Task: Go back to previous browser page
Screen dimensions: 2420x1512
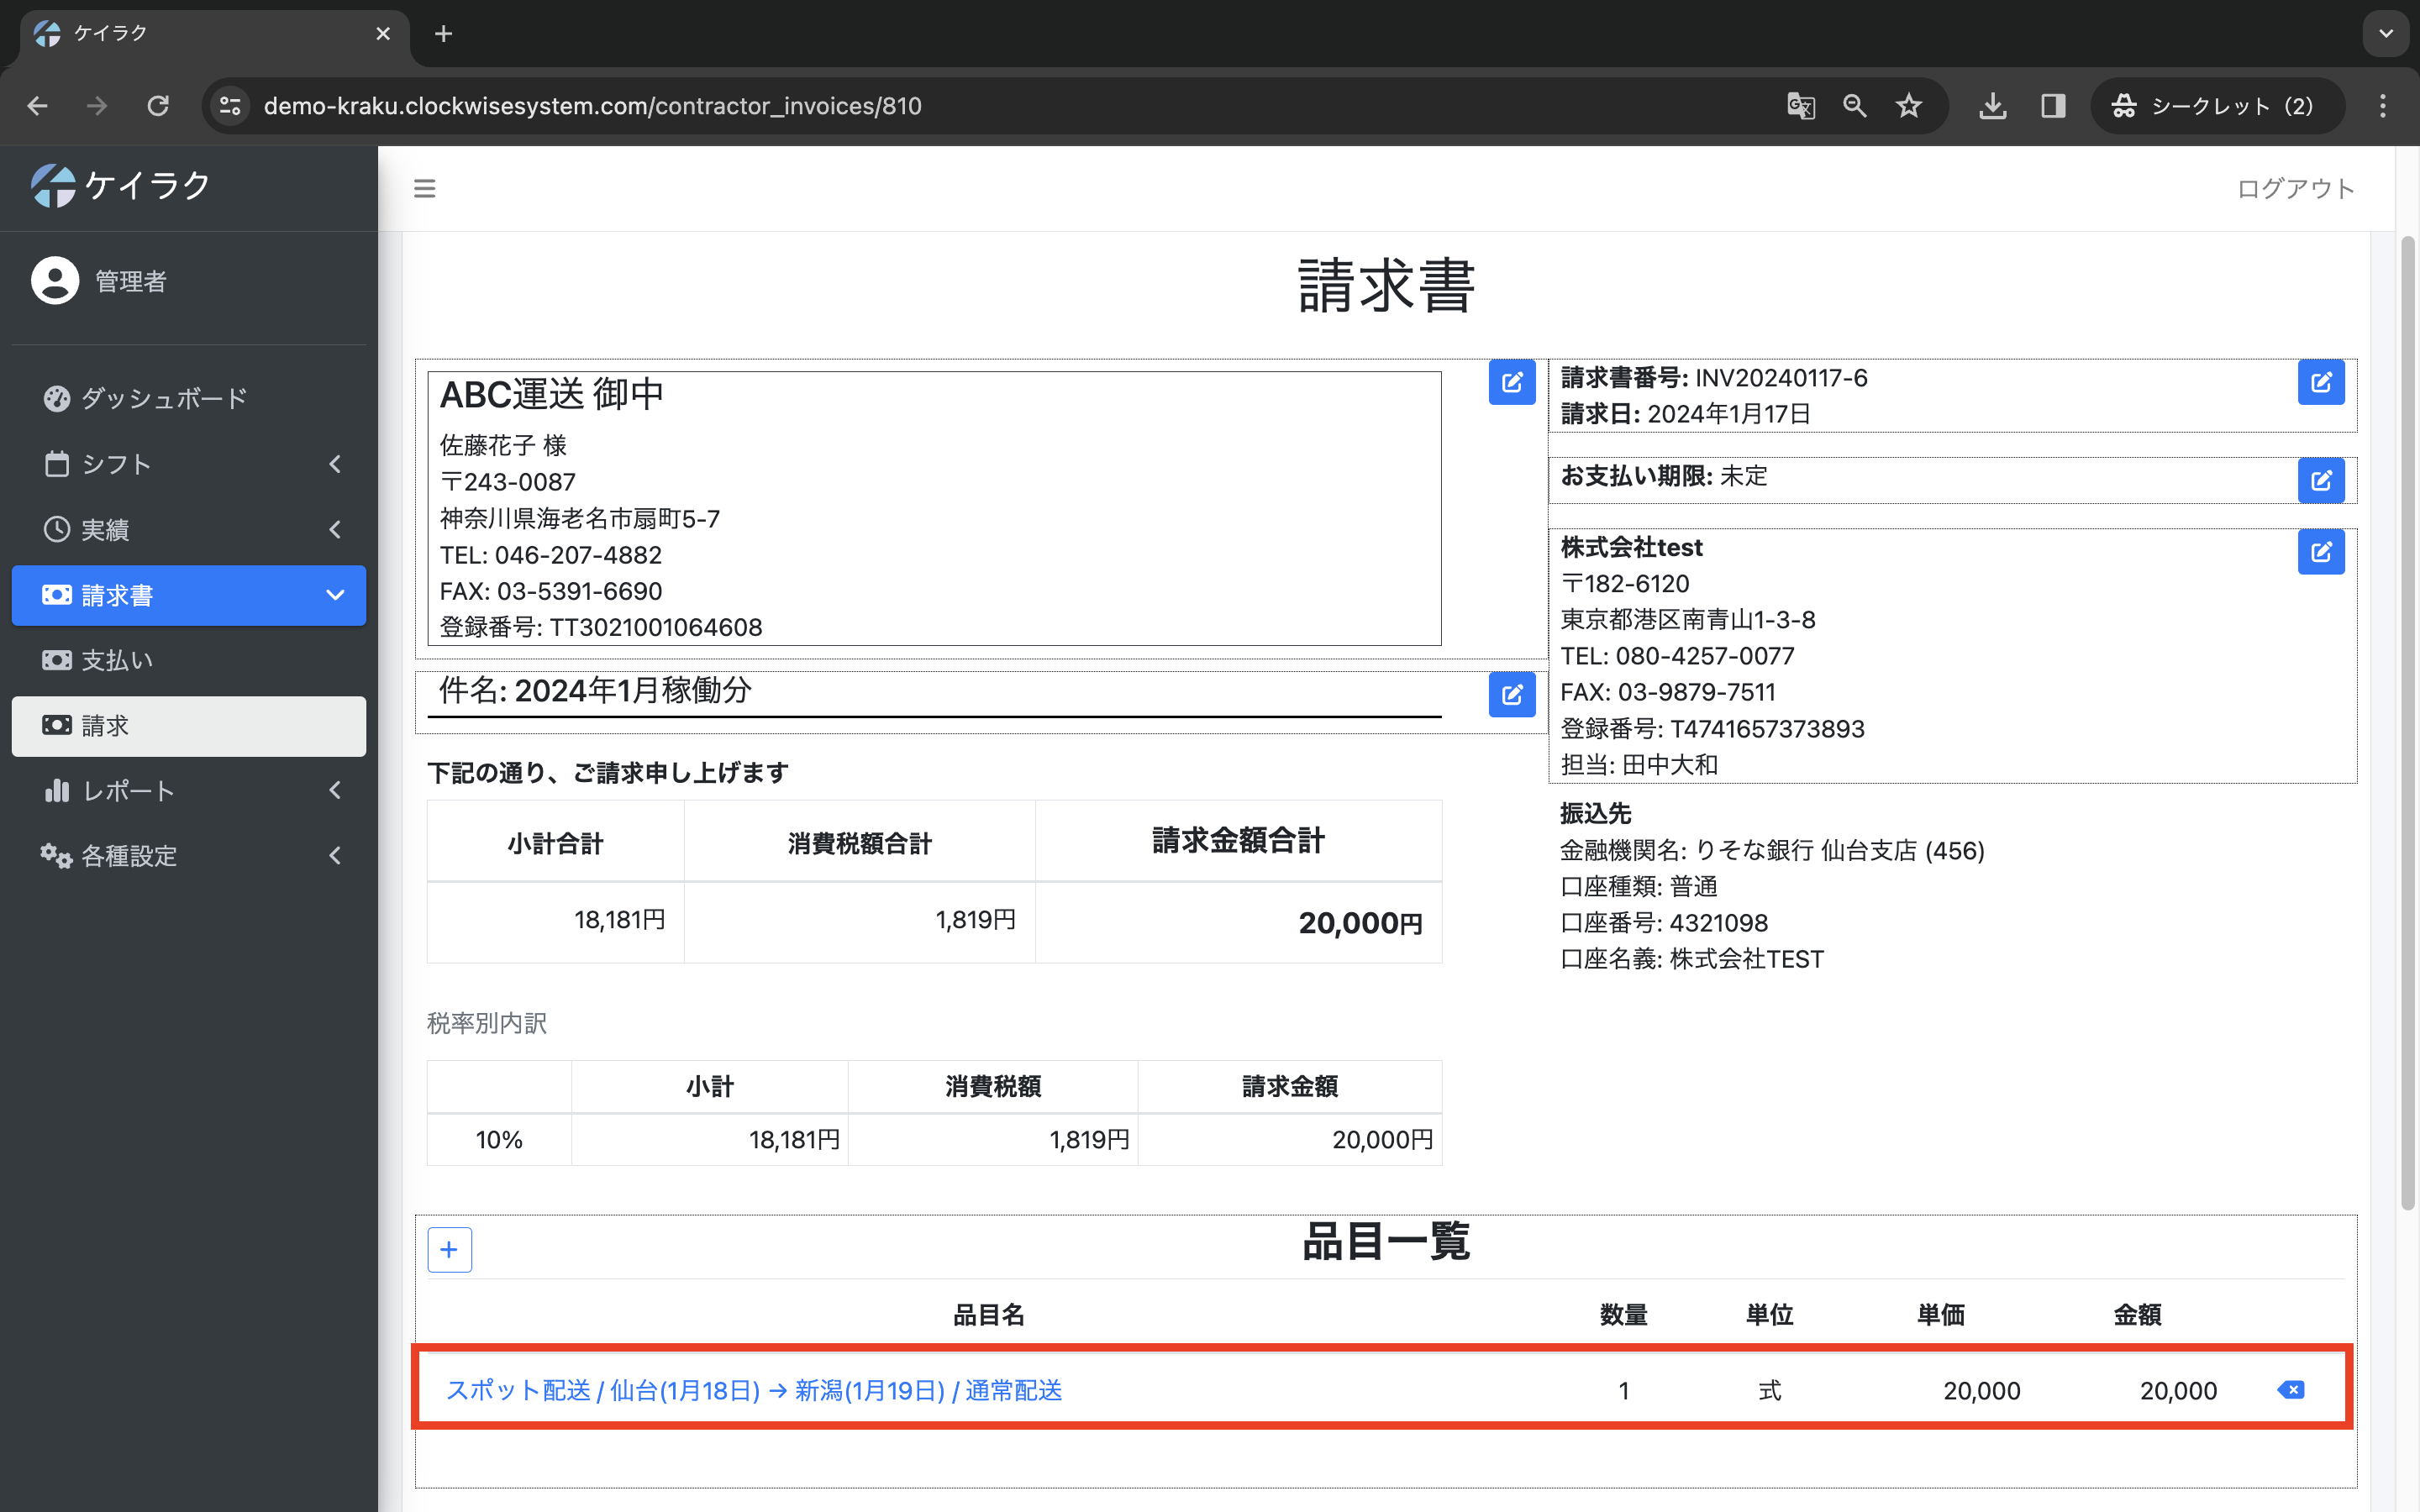Action: (x=38, y=106)
